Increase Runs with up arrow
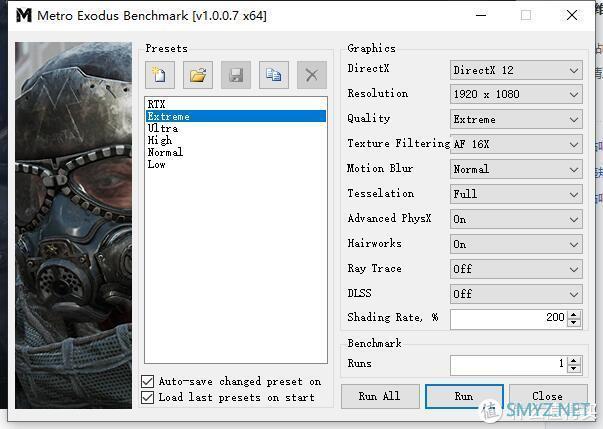 click(574, 361)
